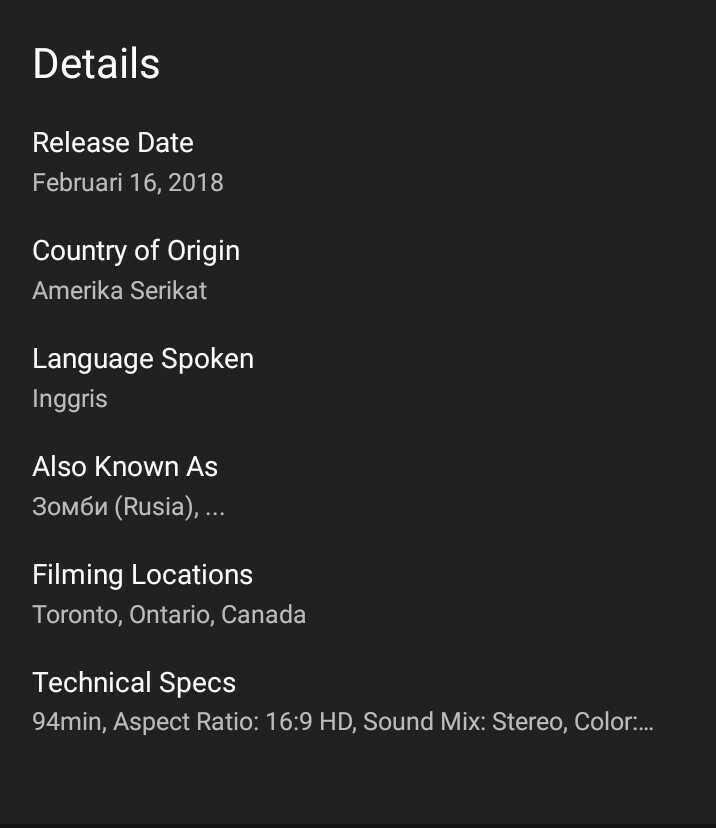Open the Technical Specs heading
716x828 pixels.
tap(134, 683)
